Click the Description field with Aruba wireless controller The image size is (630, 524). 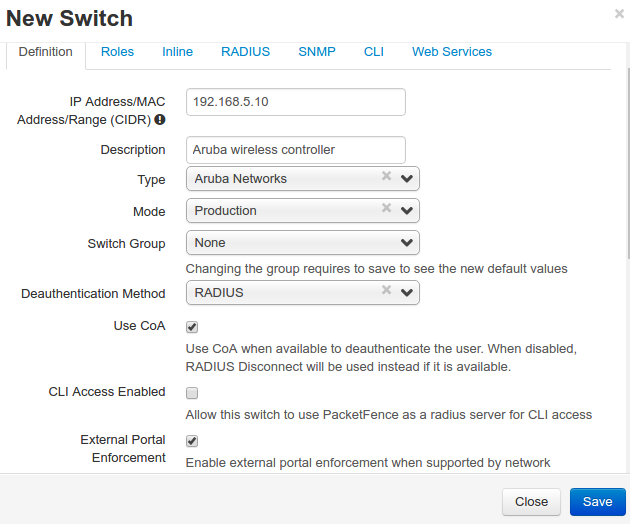click(296, 150)
